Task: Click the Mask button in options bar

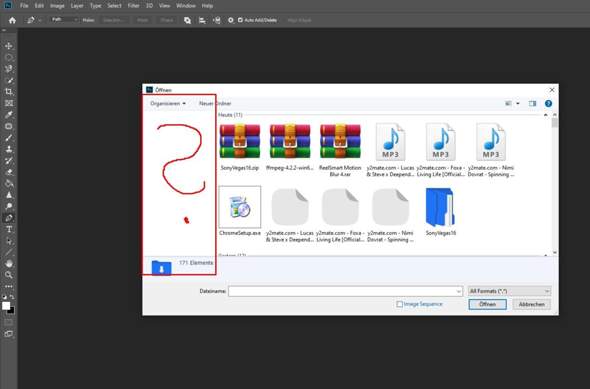Action: coord(143,20)
